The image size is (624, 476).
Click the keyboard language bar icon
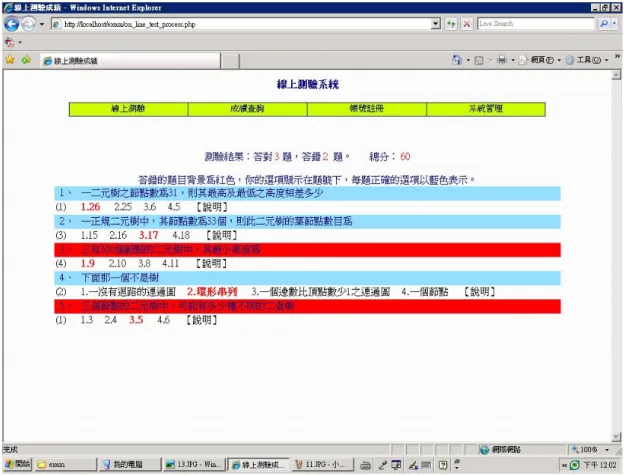tap(365, 465)
